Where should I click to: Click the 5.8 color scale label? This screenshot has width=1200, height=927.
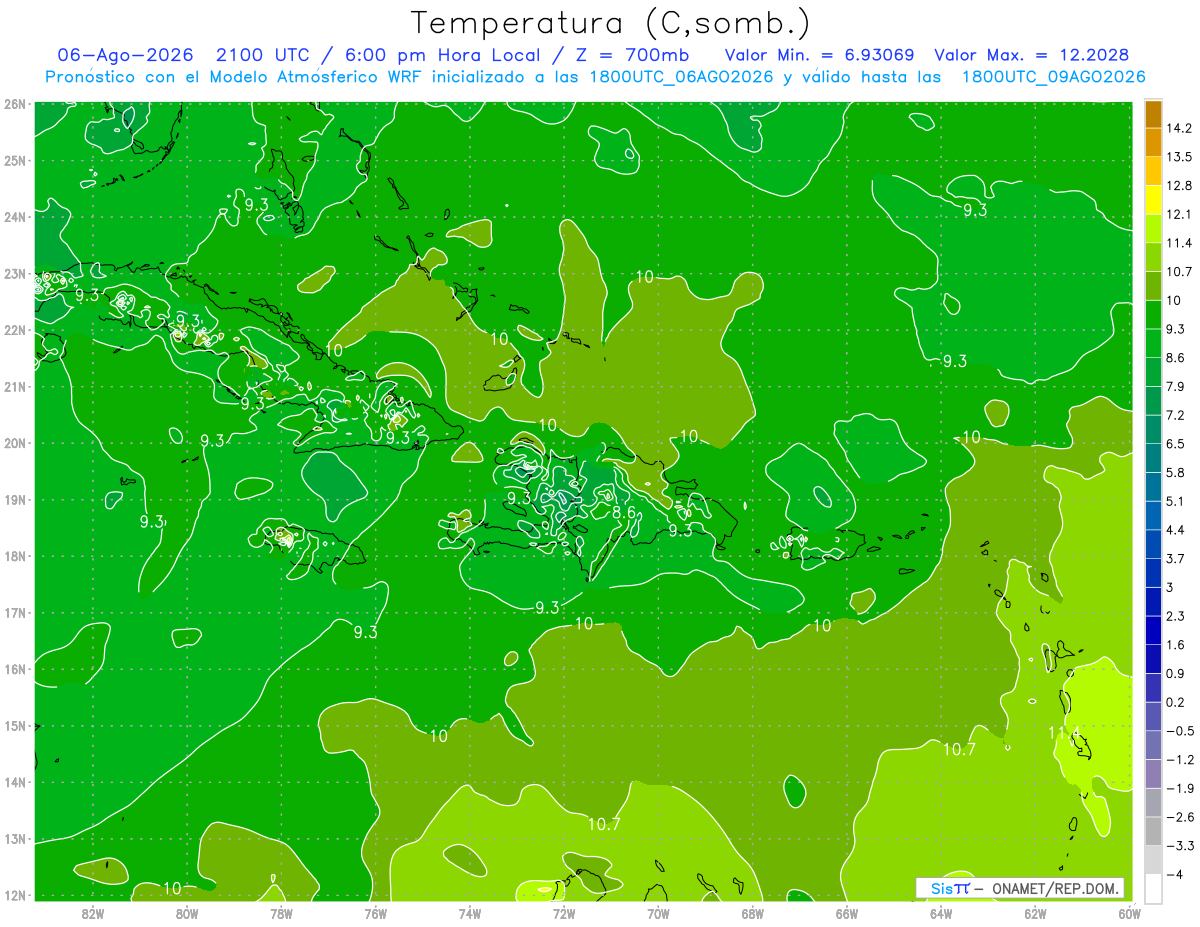point(1176,472)
